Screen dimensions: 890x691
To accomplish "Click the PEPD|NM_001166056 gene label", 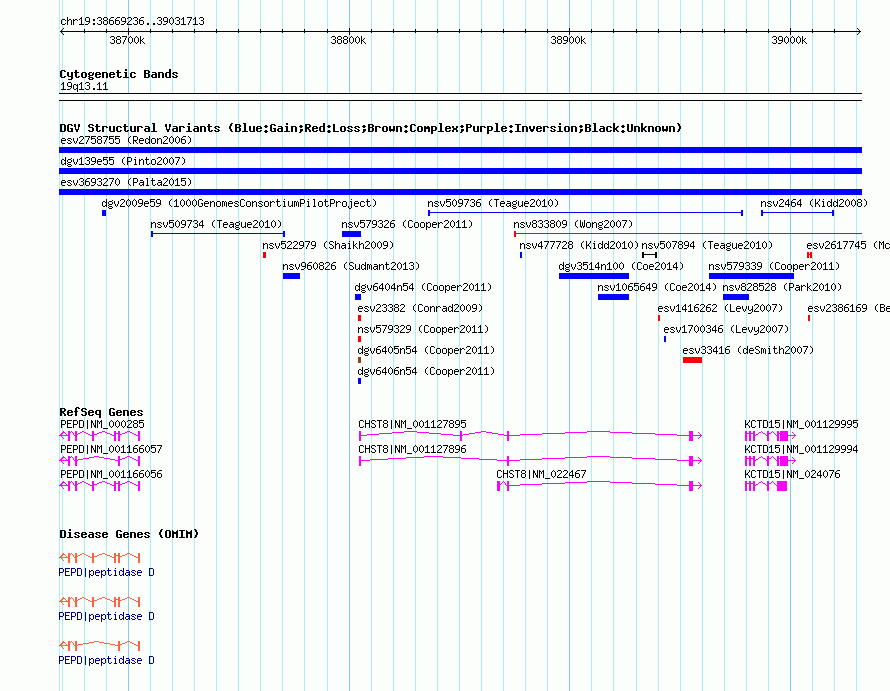I will (x=111, y=474).
